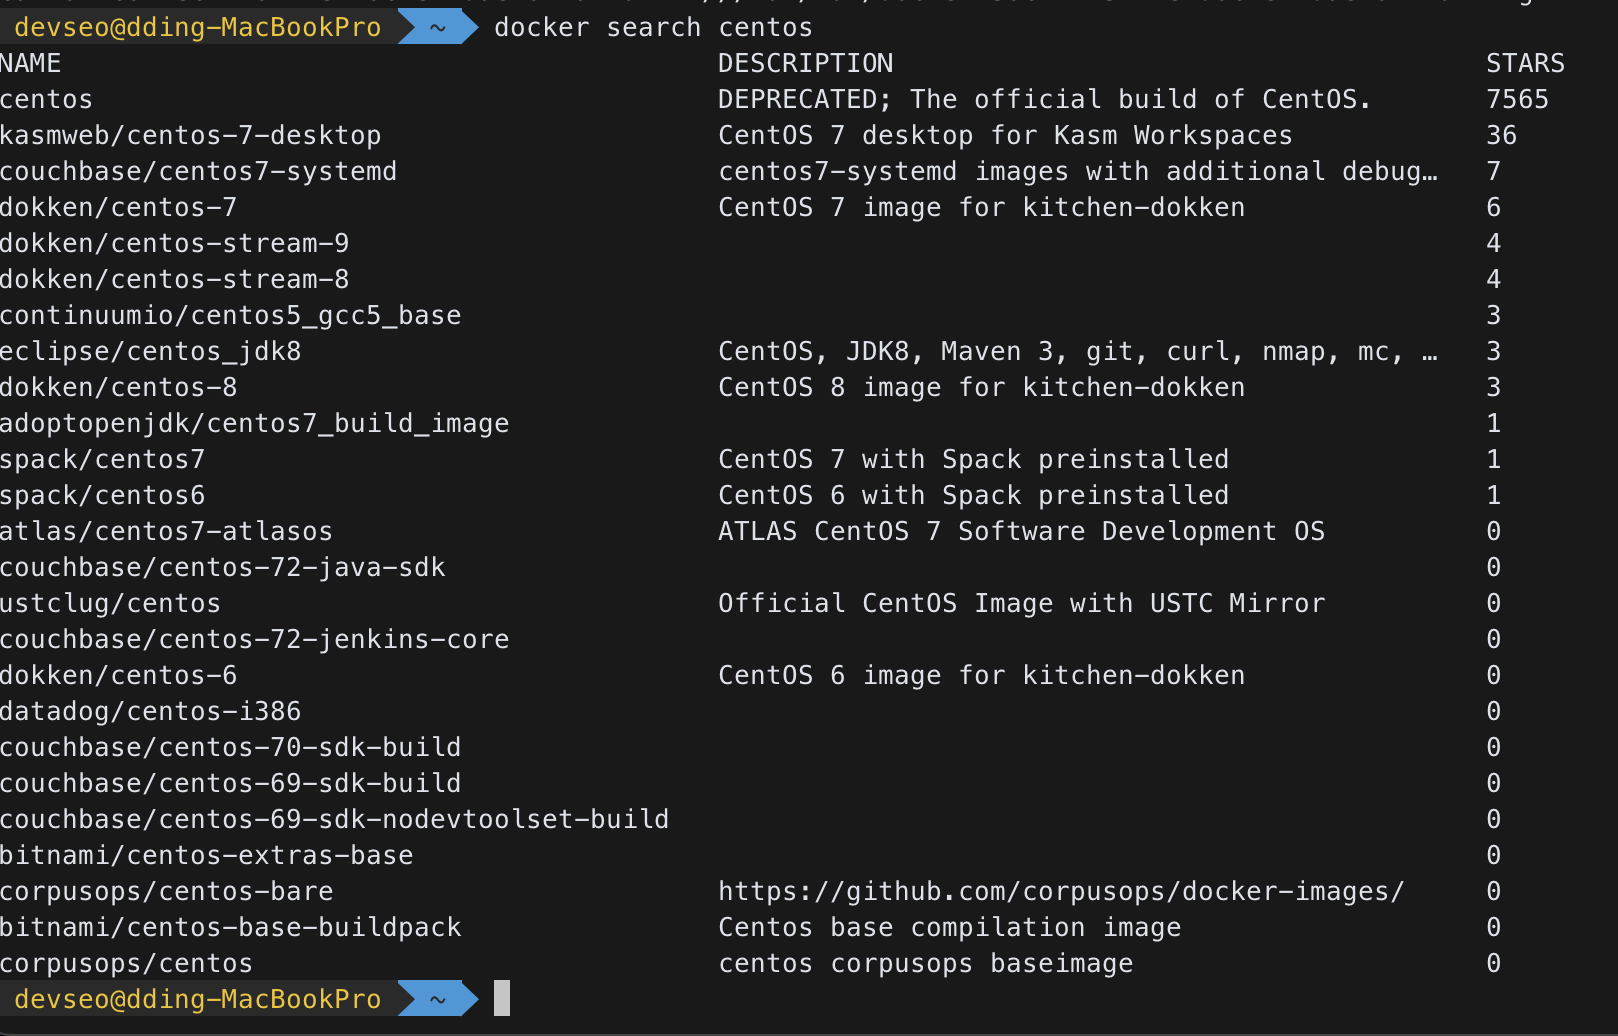Click 'centos7-systemd images with additional debug…' description
The height and width of the screenshot is (1036, 1618).
point(1078,172)
